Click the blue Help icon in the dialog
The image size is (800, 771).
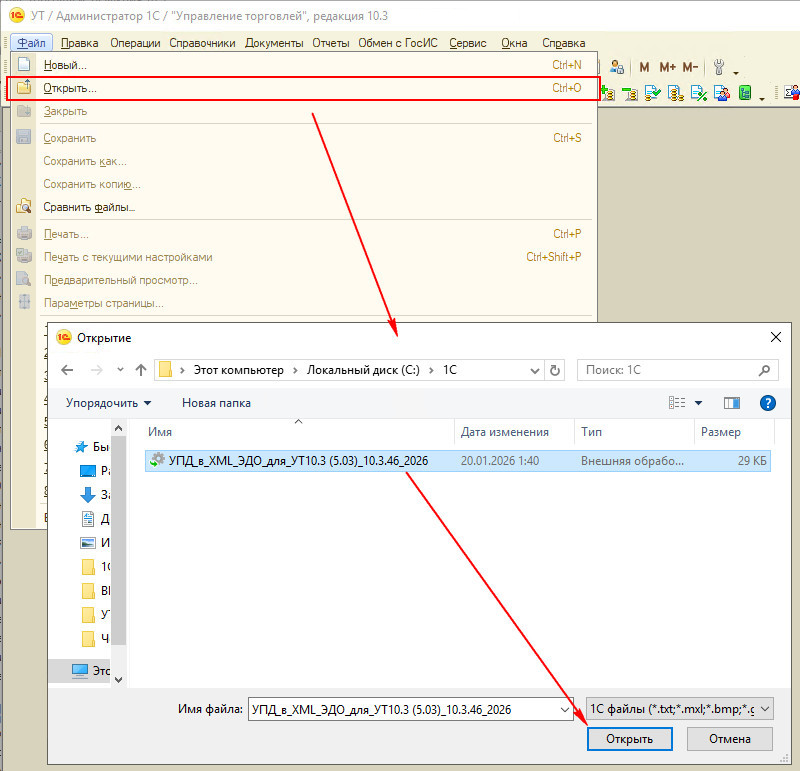click(x=766, y=403)
